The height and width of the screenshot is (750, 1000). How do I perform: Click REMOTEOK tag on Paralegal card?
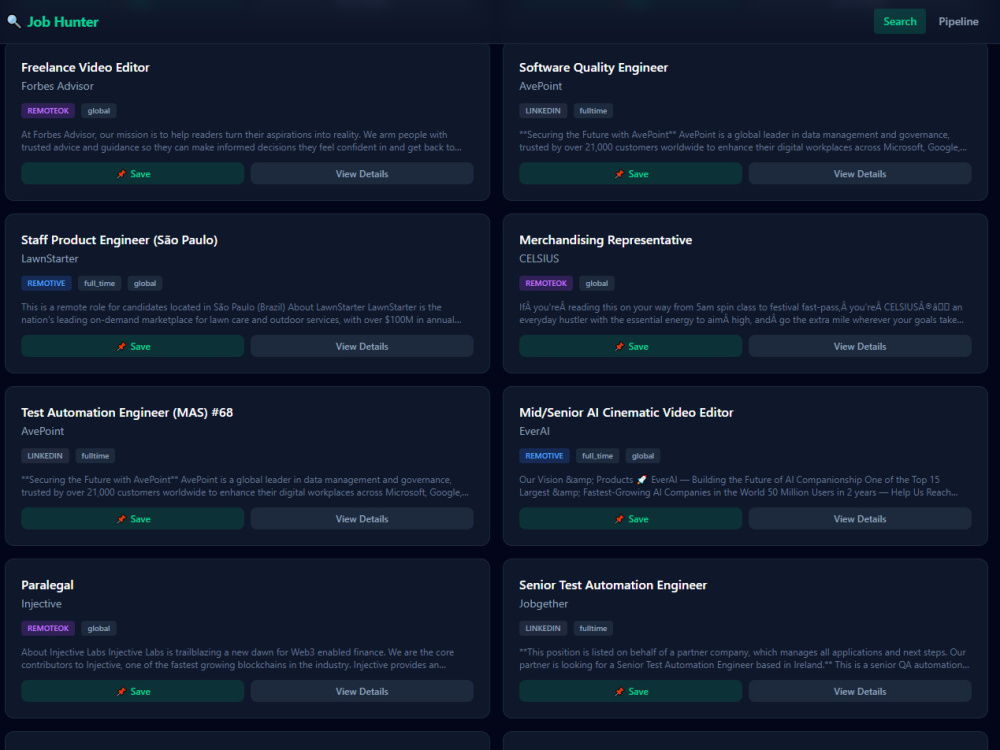48,628
